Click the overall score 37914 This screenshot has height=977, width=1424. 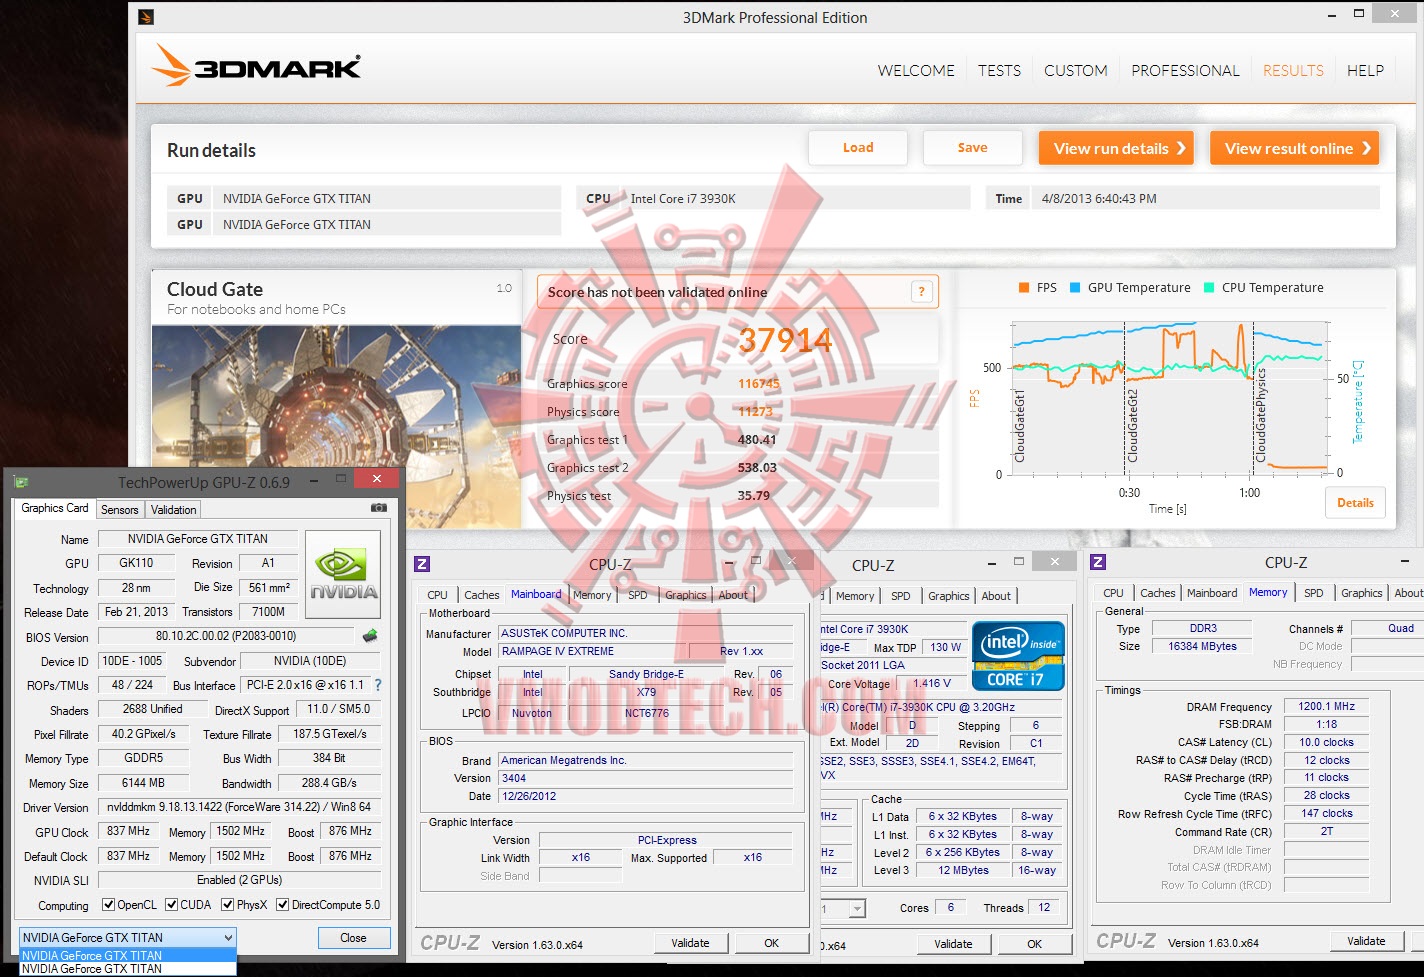pyautogui.click(x=785, y=340)
